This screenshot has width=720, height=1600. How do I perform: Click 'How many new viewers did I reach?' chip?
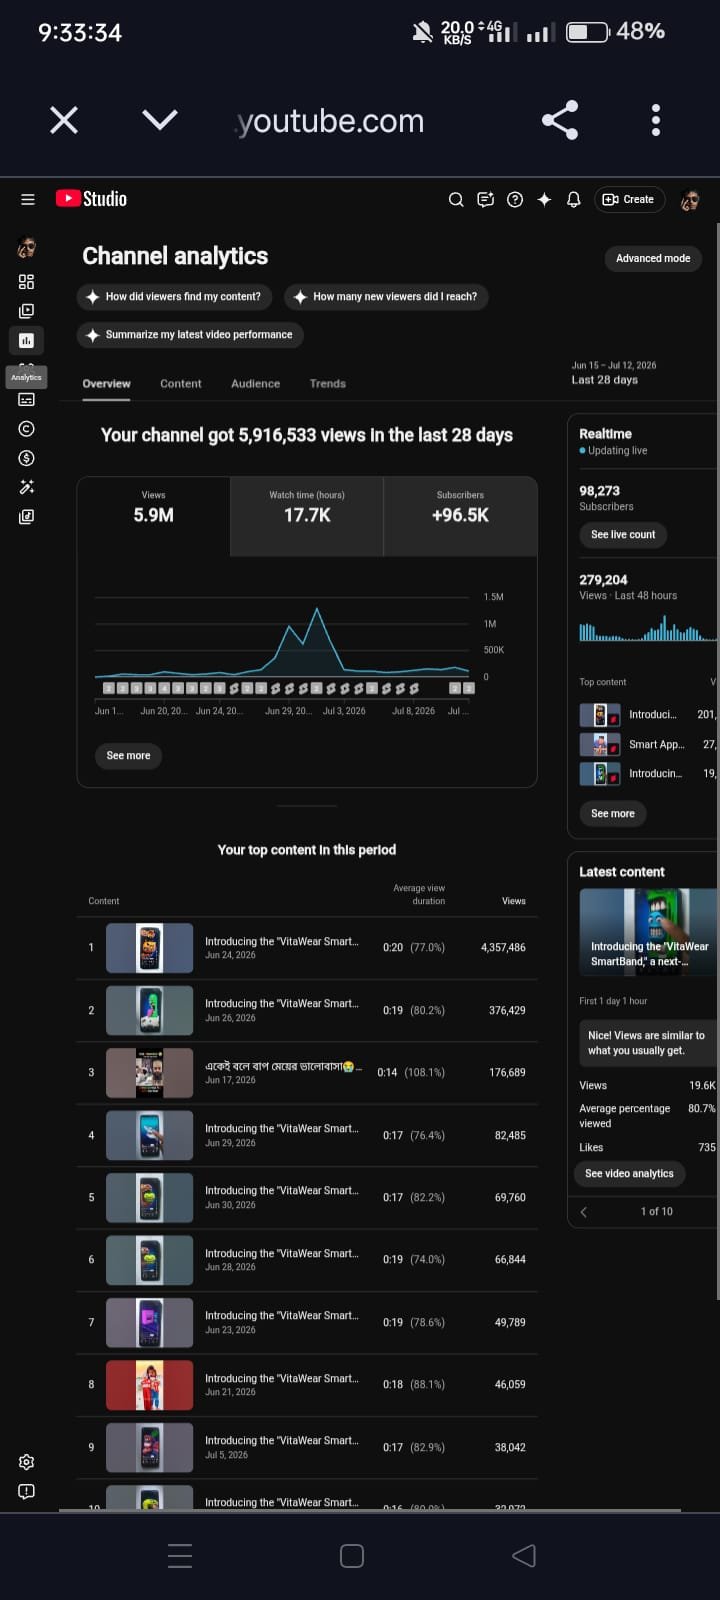(x=387, y=297)
